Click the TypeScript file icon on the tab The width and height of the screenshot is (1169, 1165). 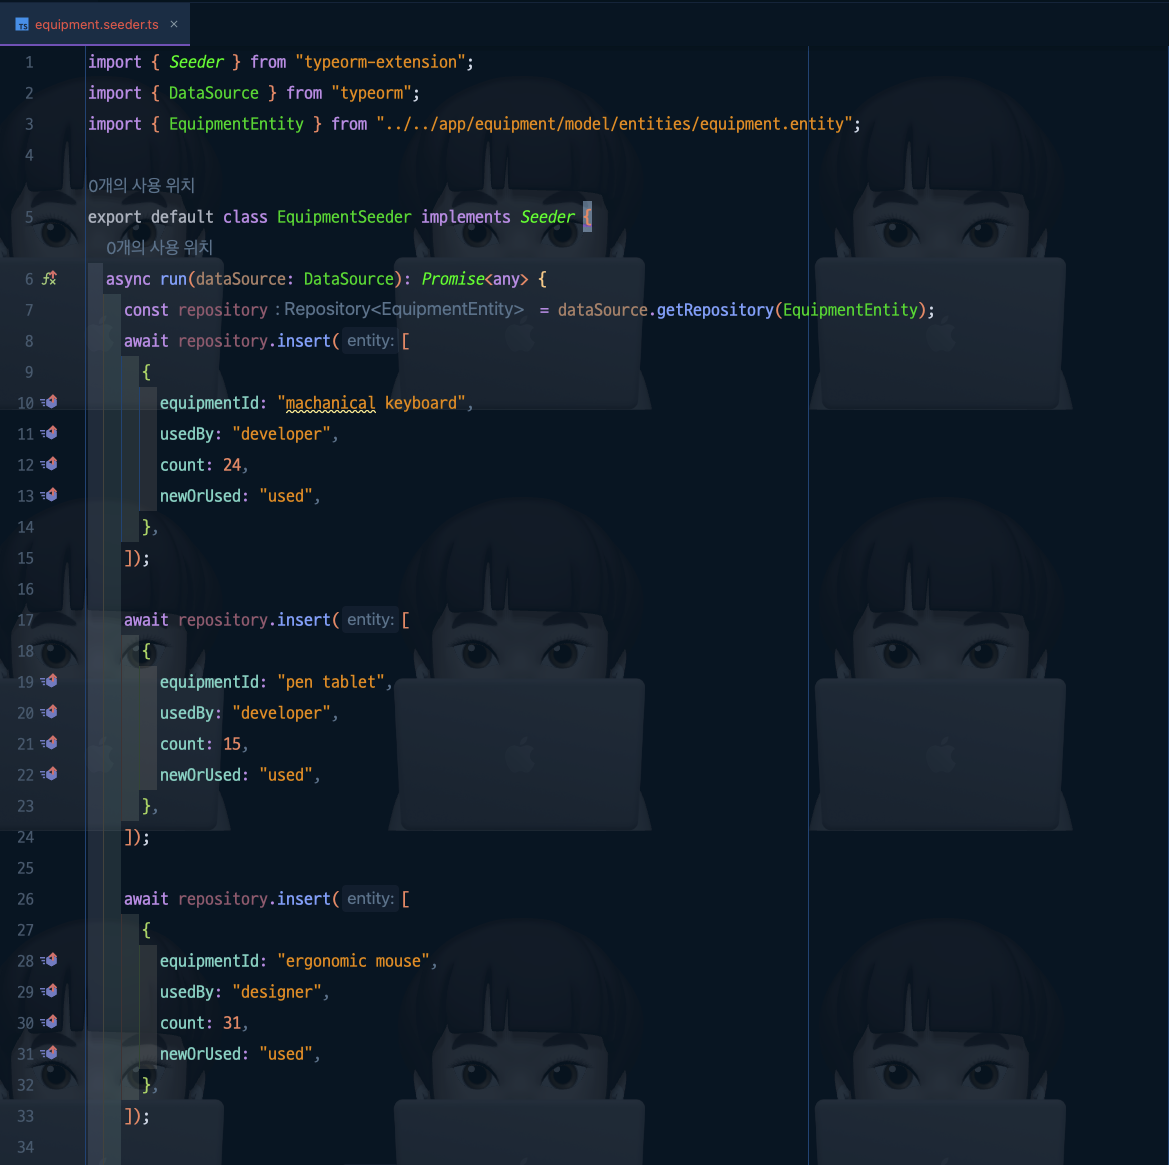(x=22, y=25)
